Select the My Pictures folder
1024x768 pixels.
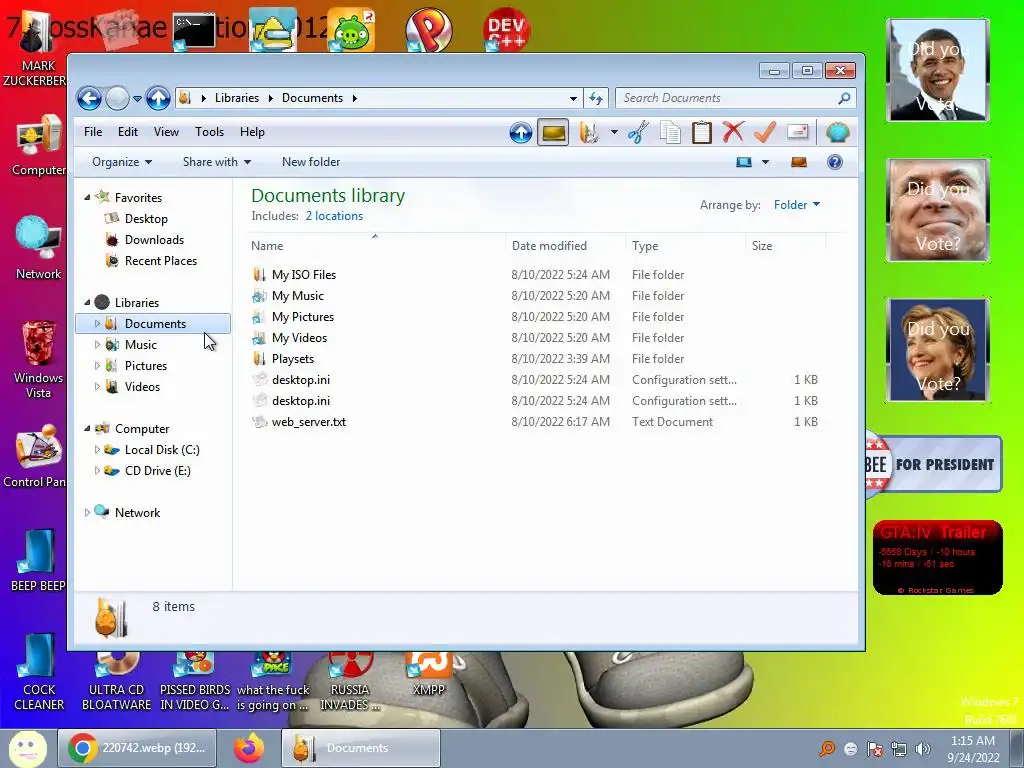[302, 317]
